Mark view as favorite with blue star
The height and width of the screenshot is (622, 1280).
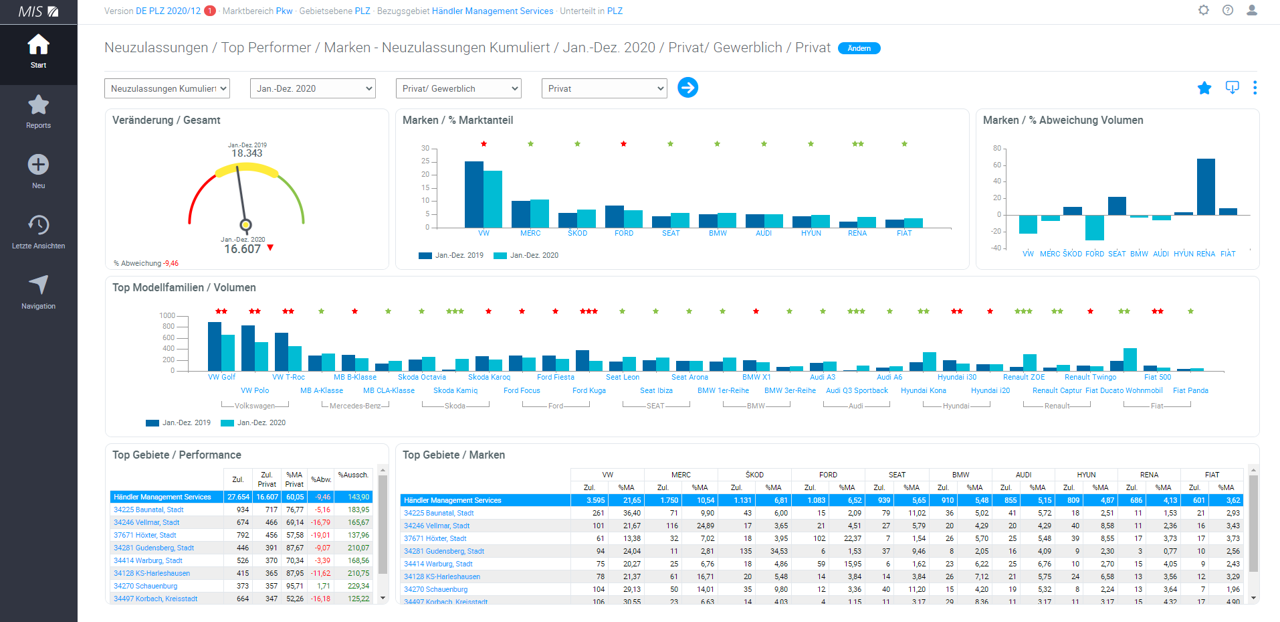pos(1204,88)
